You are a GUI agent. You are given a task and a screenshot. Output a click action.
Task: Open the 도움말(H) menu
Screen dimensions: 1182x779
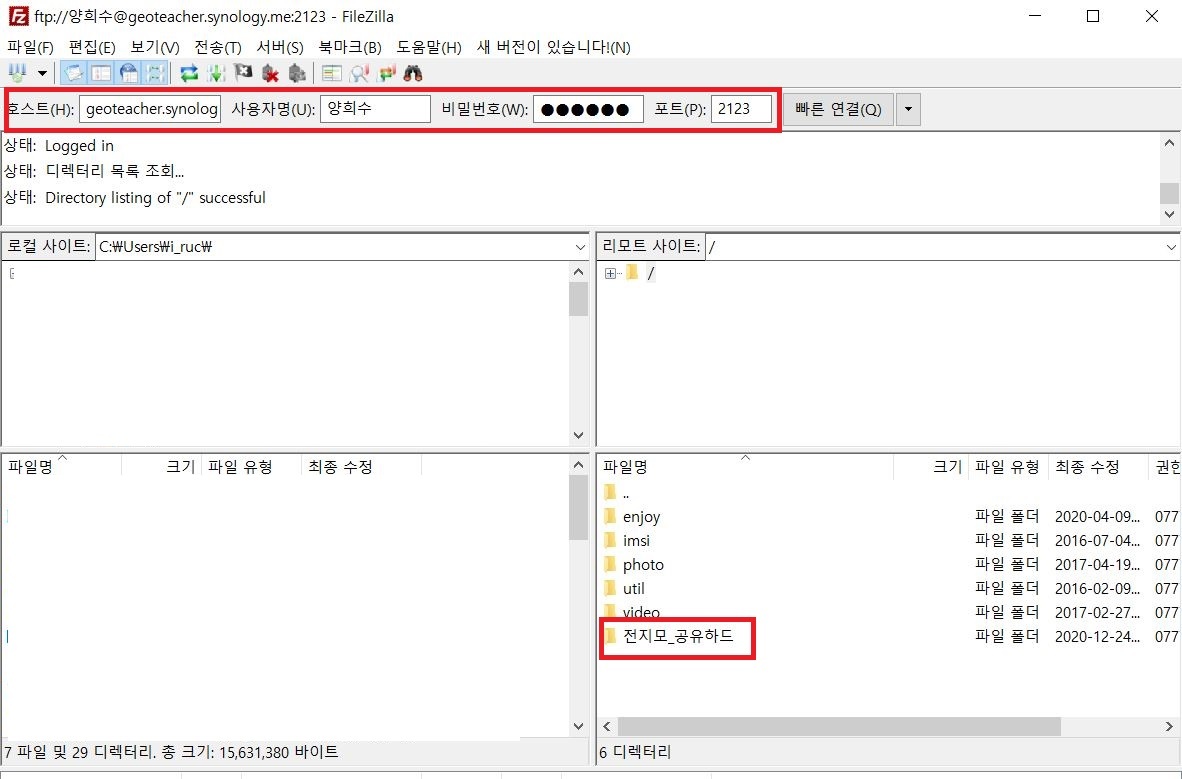429,47
